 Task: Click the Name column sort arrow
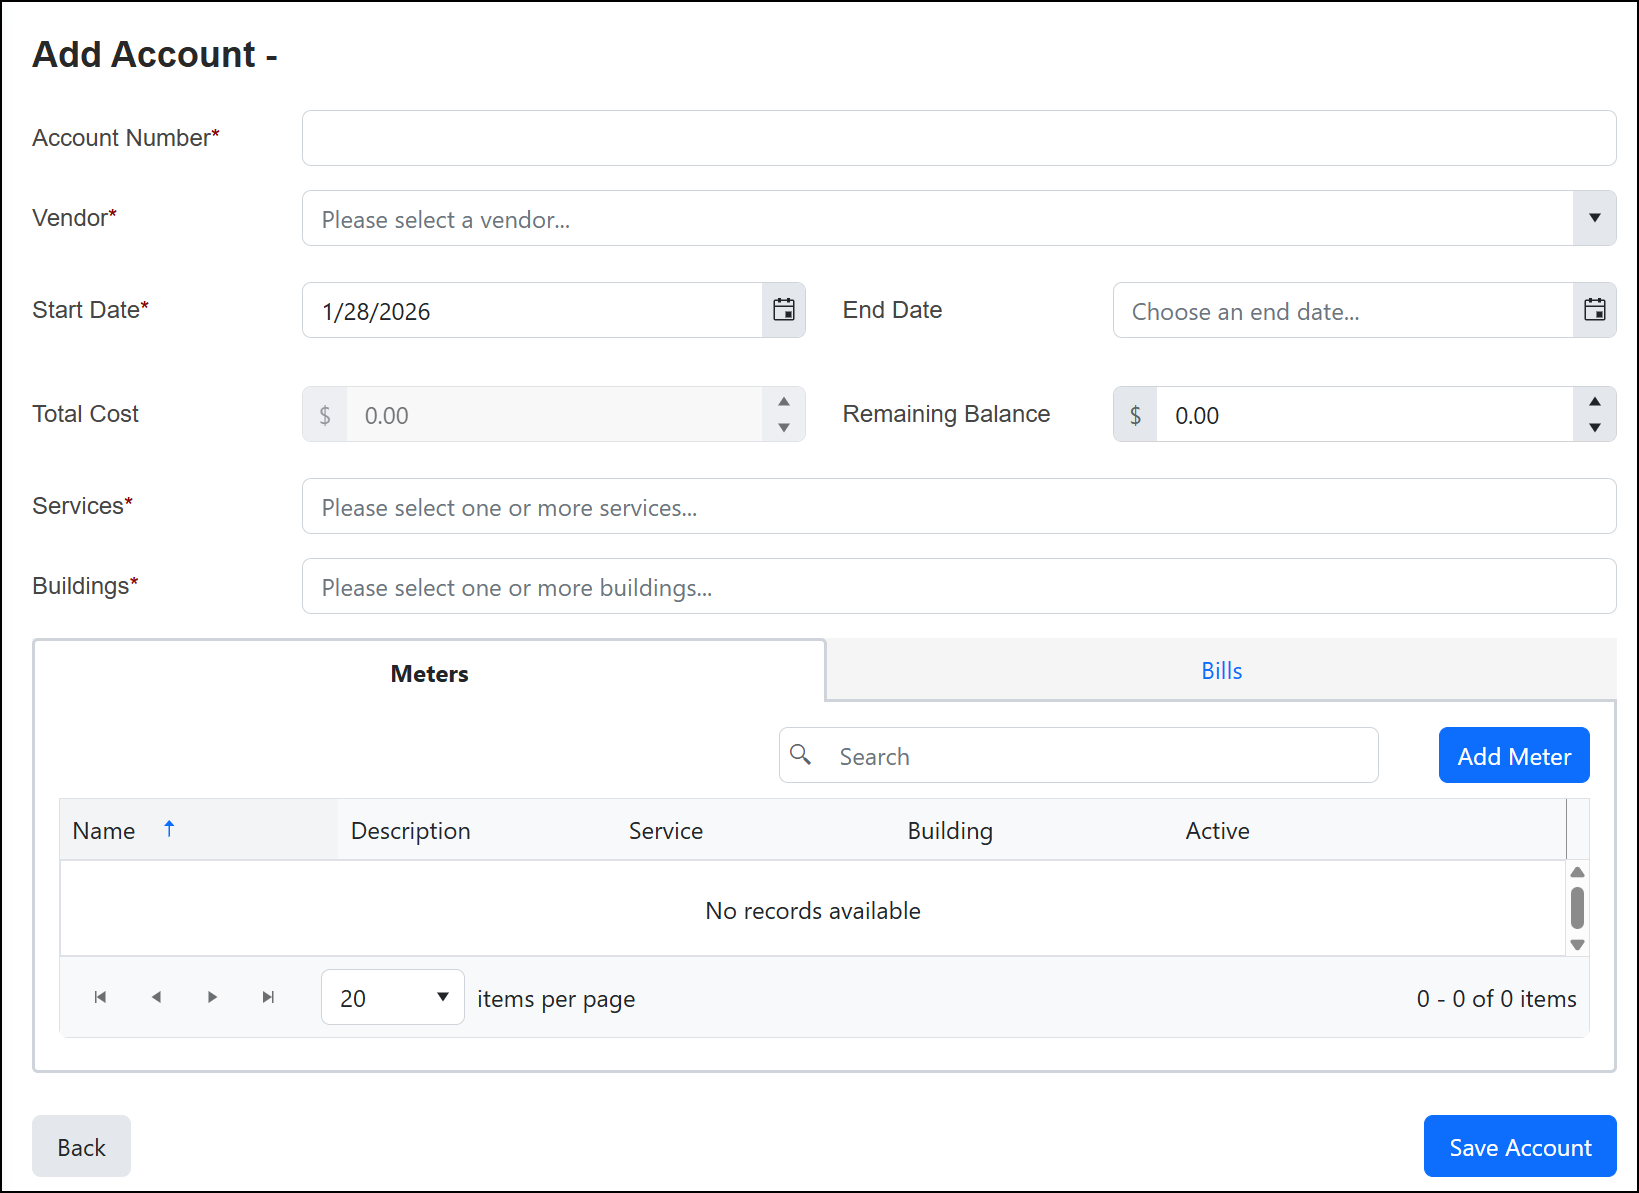point(169,829)
